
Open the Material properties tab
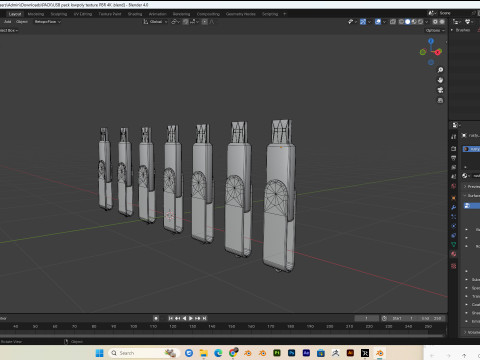point(453,254)
